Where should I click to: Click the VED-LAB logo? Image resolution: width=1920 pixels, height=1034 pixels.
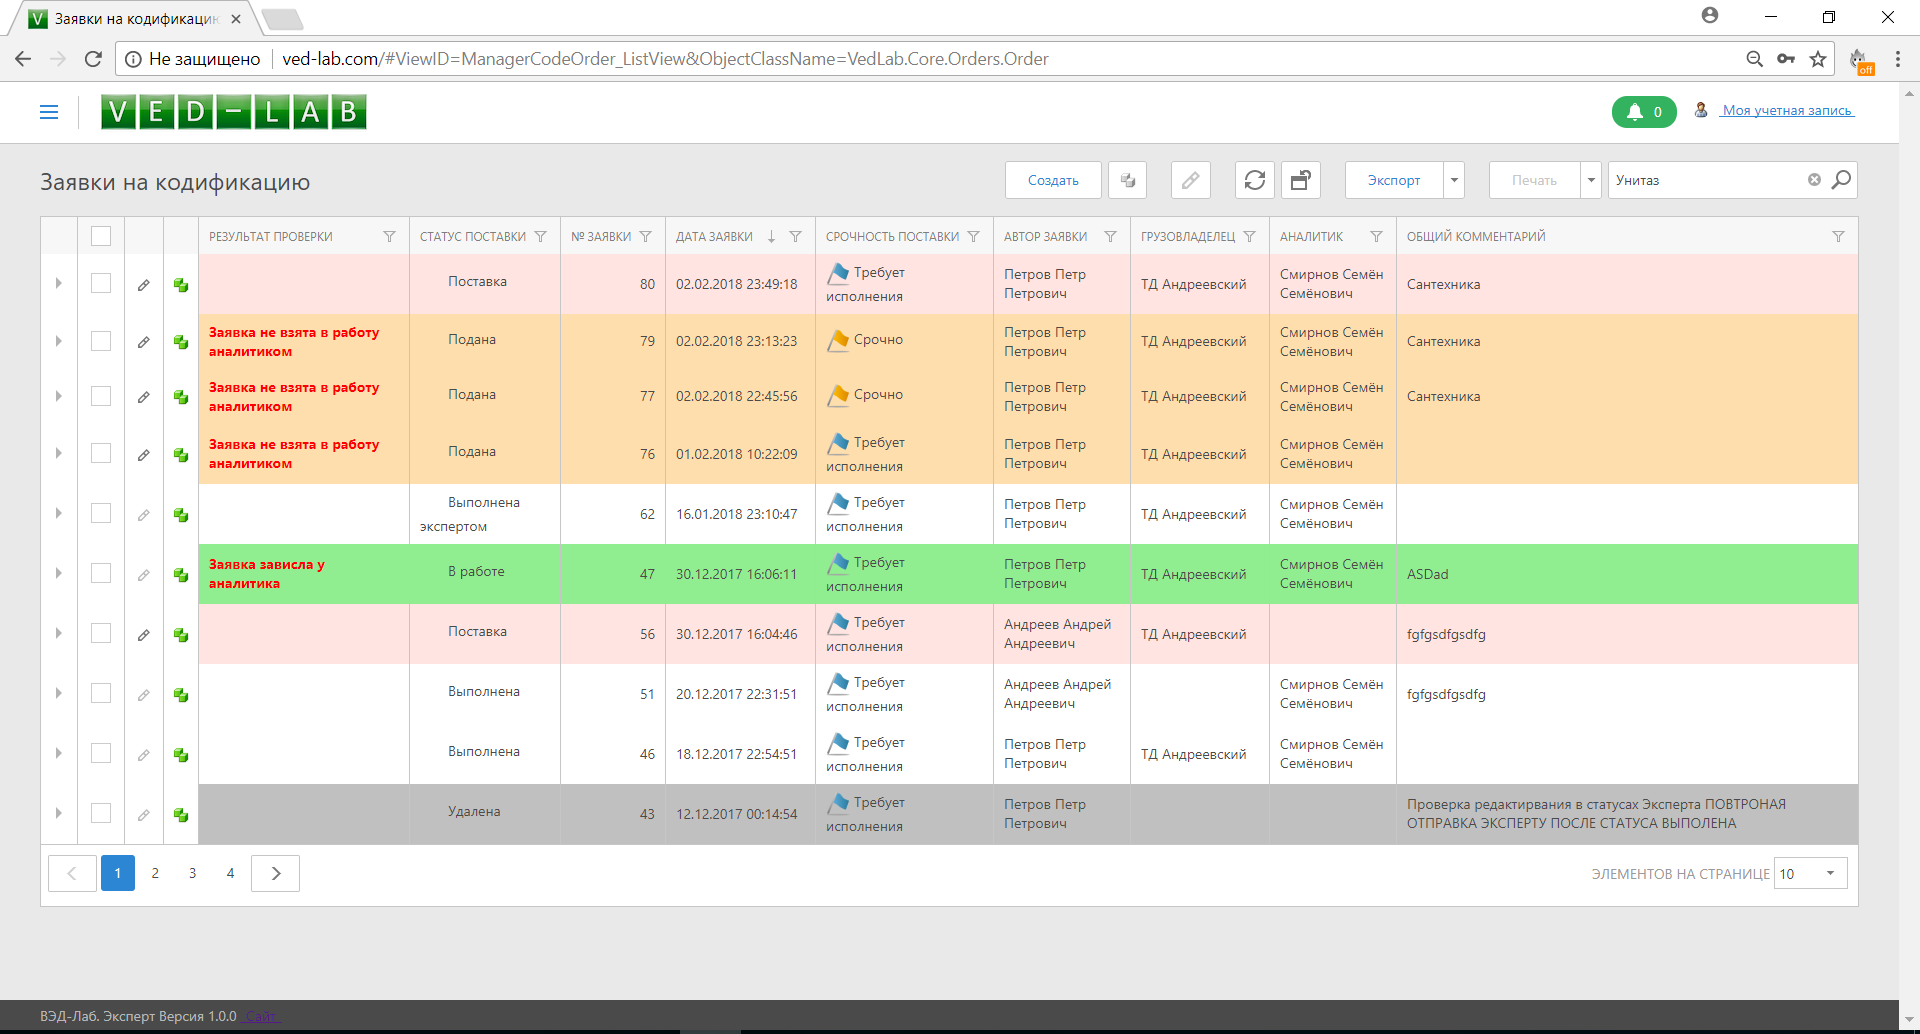(x=233, y=112)
